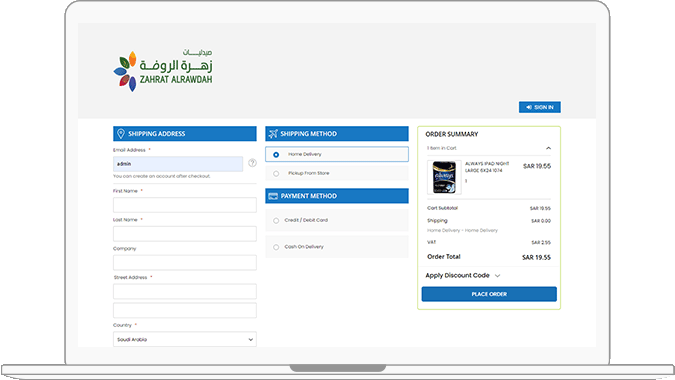
Task: Open the Country dropdown showing Saudi Arabia
Action: (185, 339)
